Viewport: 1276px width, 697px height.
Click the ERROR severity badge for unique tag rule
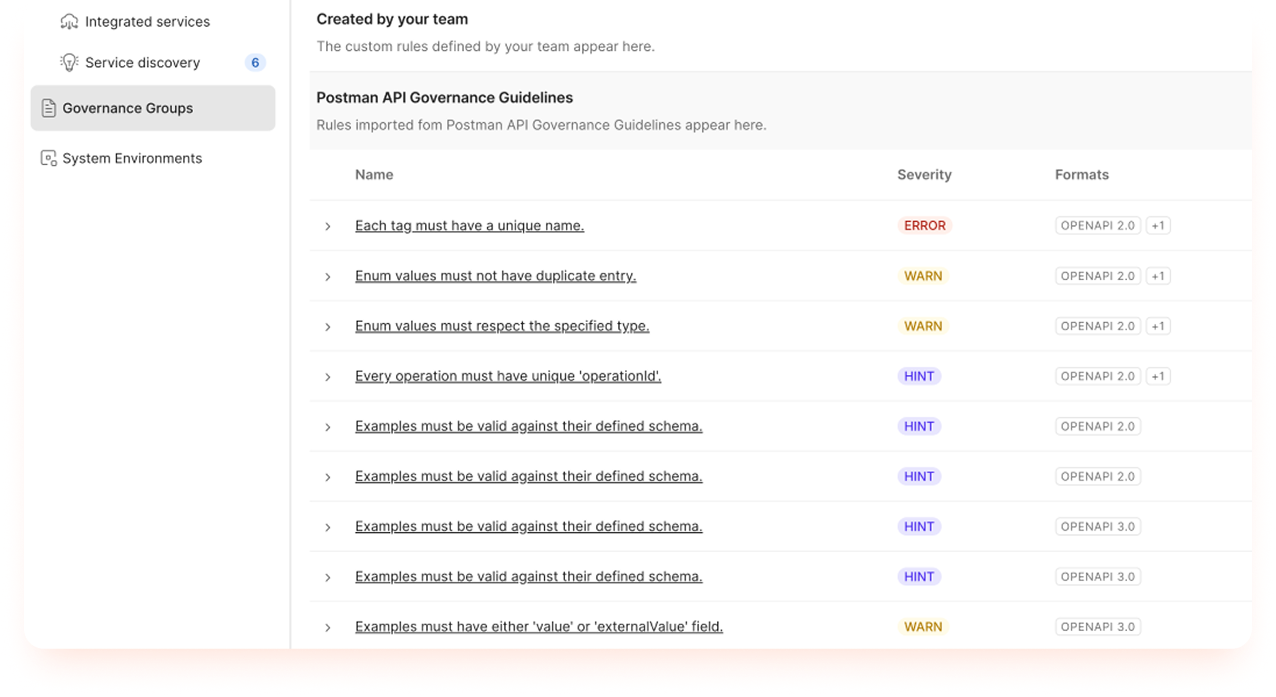click(924, 225)
